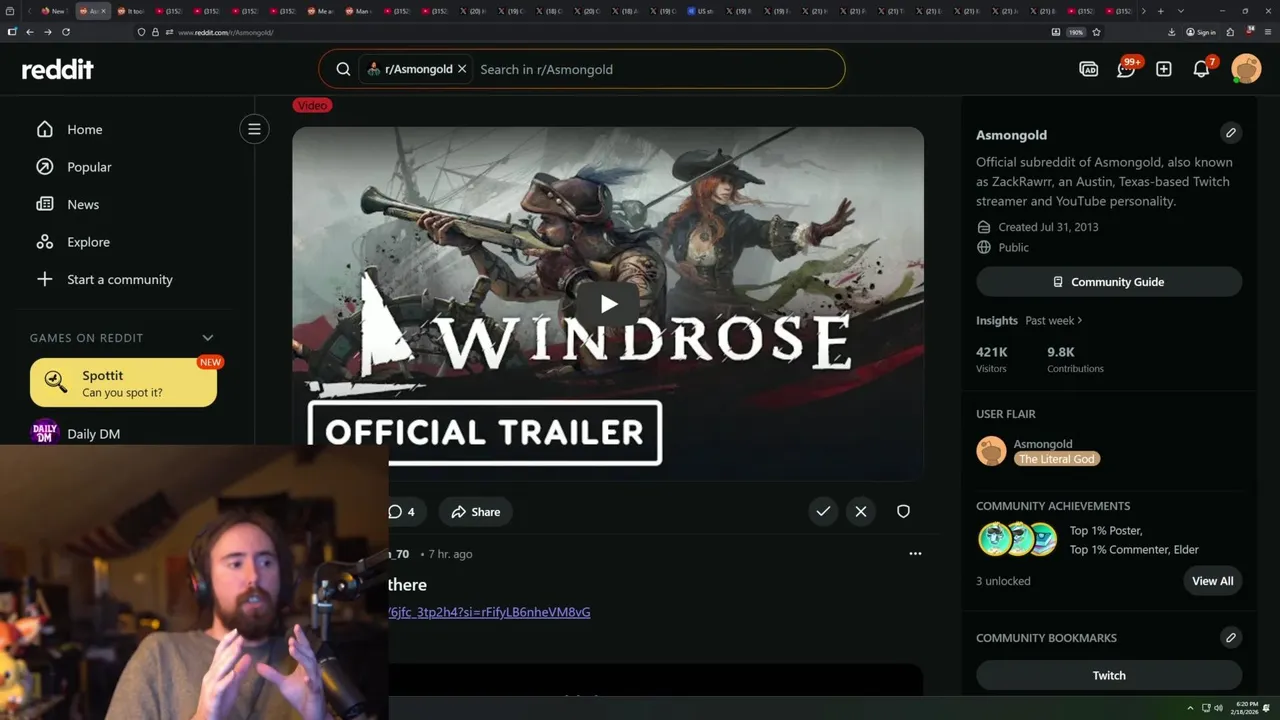Launch the Spottit game card
This screenshot has width=1280, height=720.
(123, 383)
